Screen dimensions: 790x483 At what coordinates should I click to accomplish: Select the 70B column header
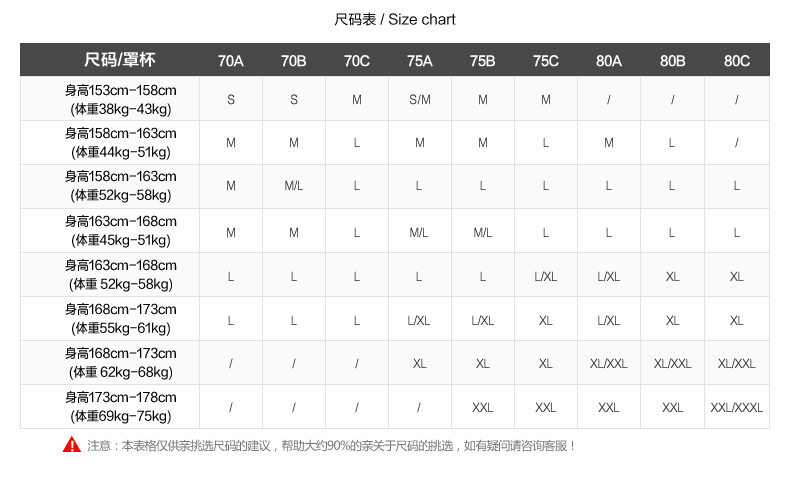(294, 61)
